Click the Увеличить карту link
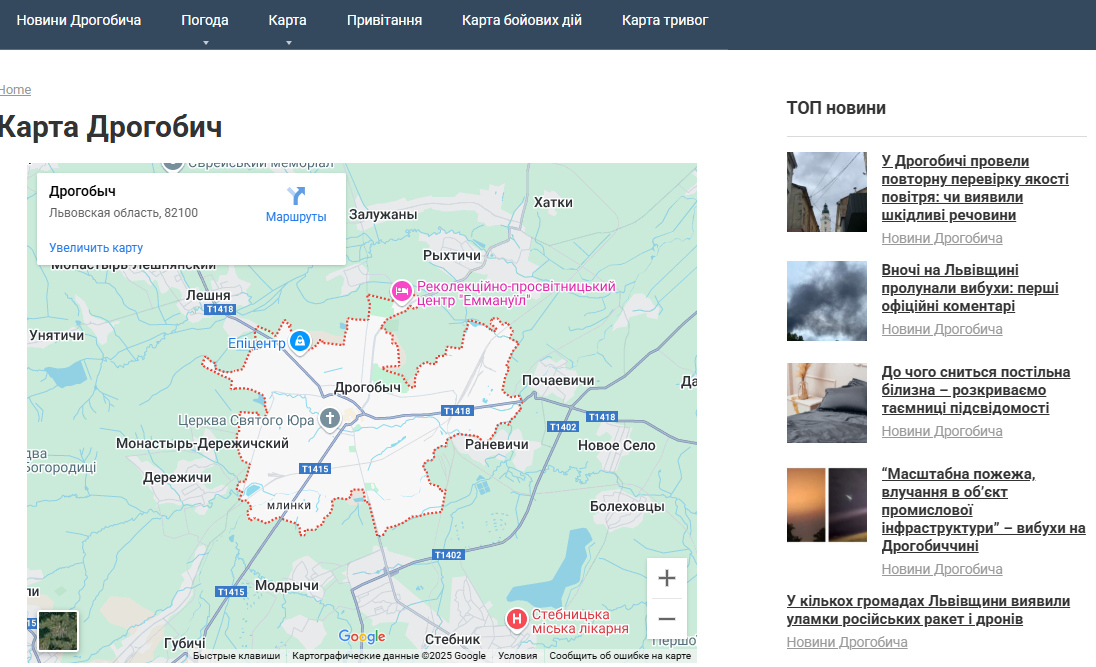This screenshot has height=667, width=1096. 96,248
